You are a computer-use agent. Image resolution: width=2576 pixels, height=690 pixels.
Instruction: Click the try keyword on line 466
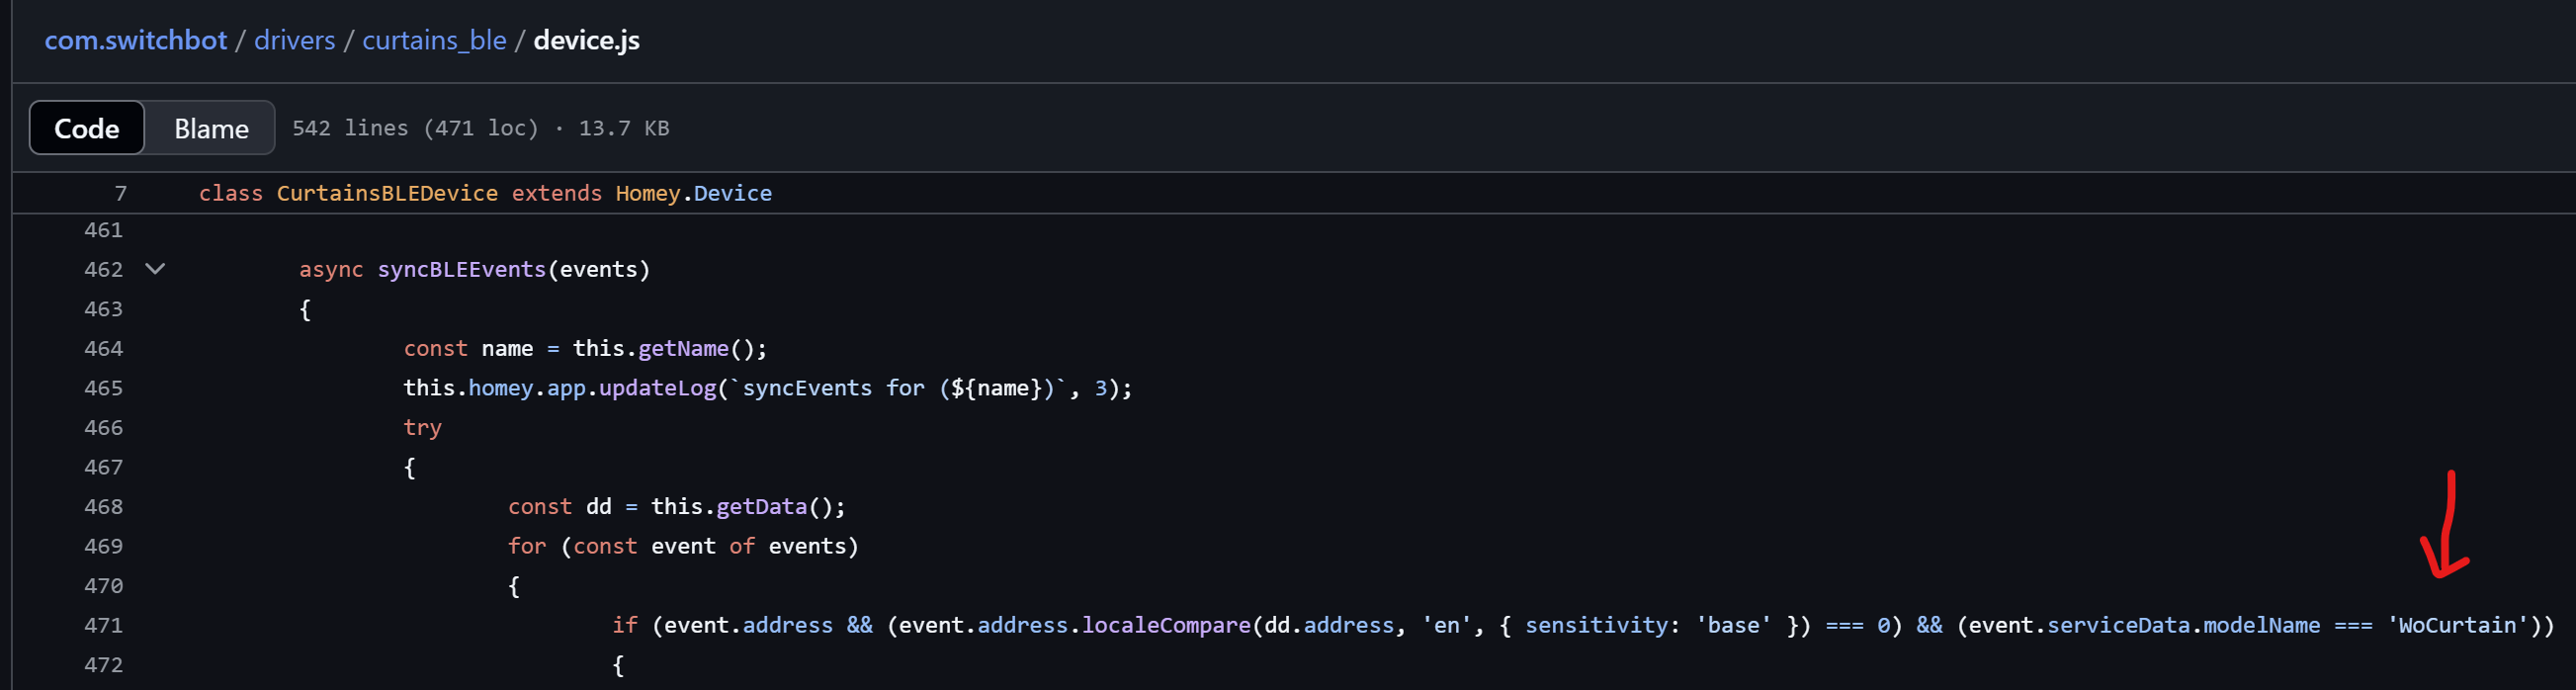[422, 427]
